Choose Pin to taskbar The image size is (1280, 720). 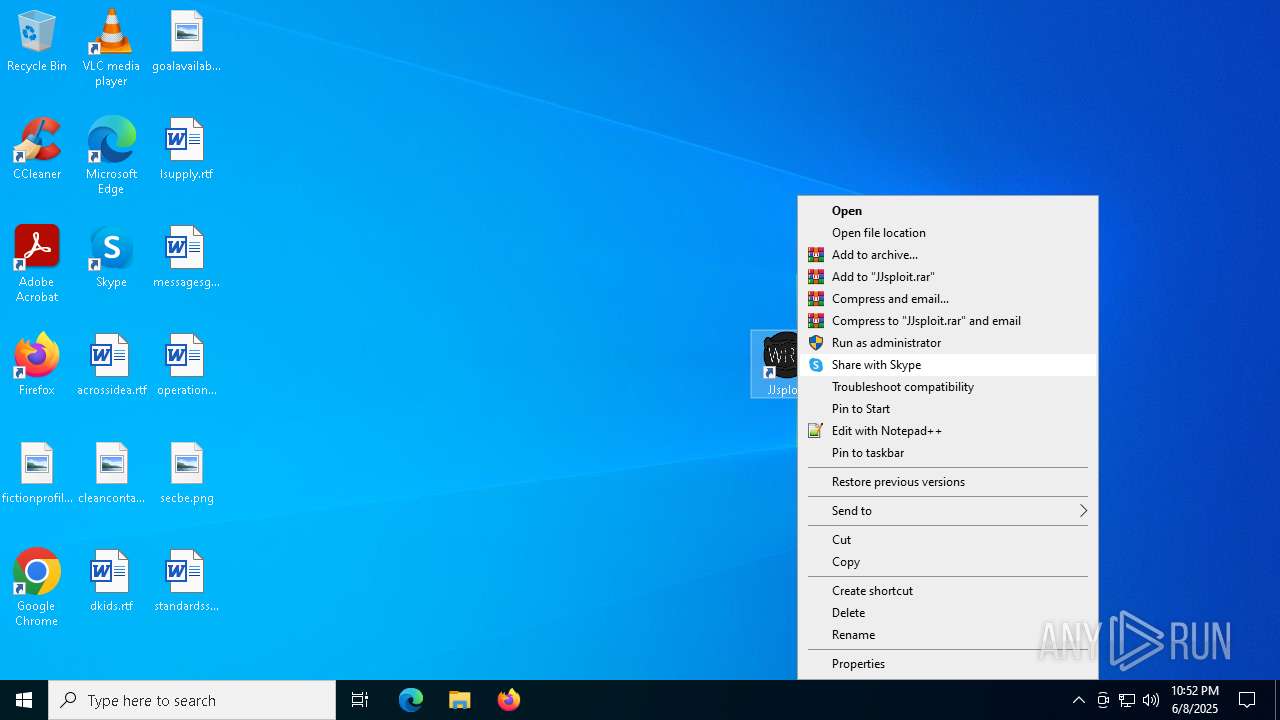pos(948,453)
